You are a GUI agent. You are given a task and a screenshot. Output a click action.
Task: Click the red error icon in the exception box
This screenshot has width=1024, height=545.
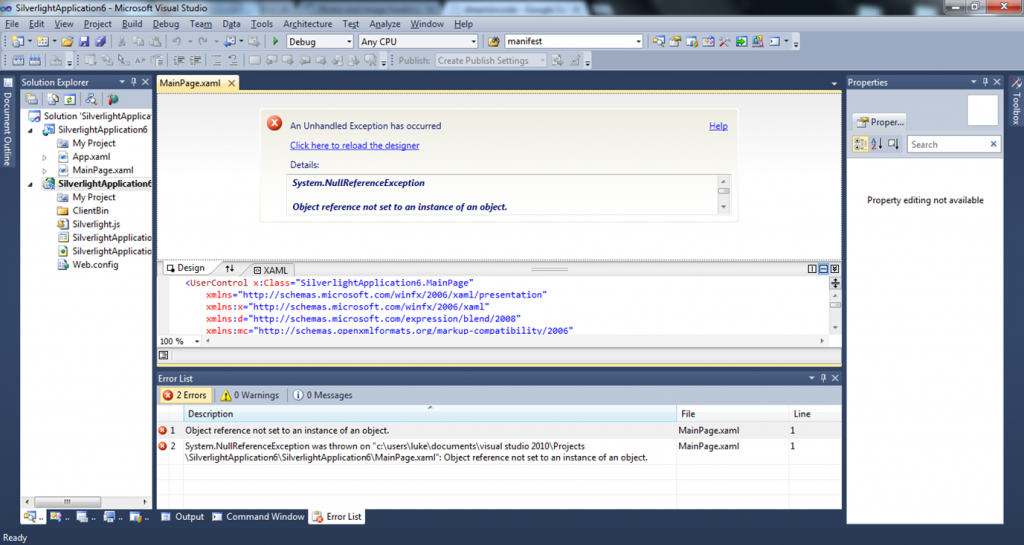coord(275,123)
